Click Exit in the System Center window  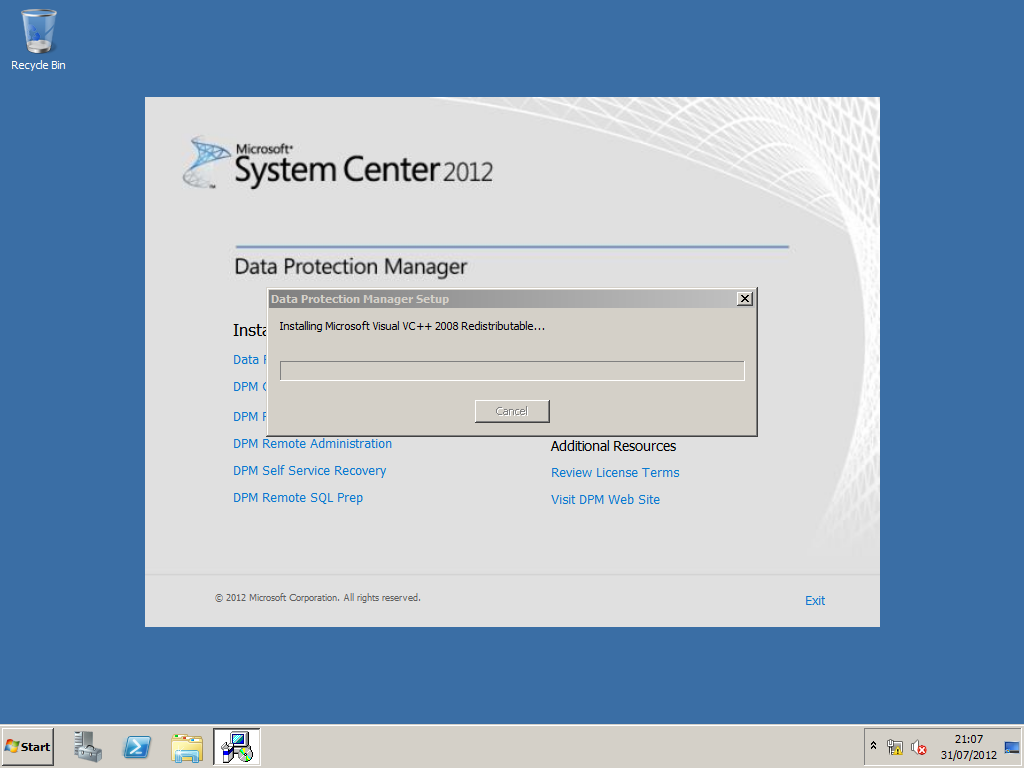pyautogui.click(x=814, y=600)
